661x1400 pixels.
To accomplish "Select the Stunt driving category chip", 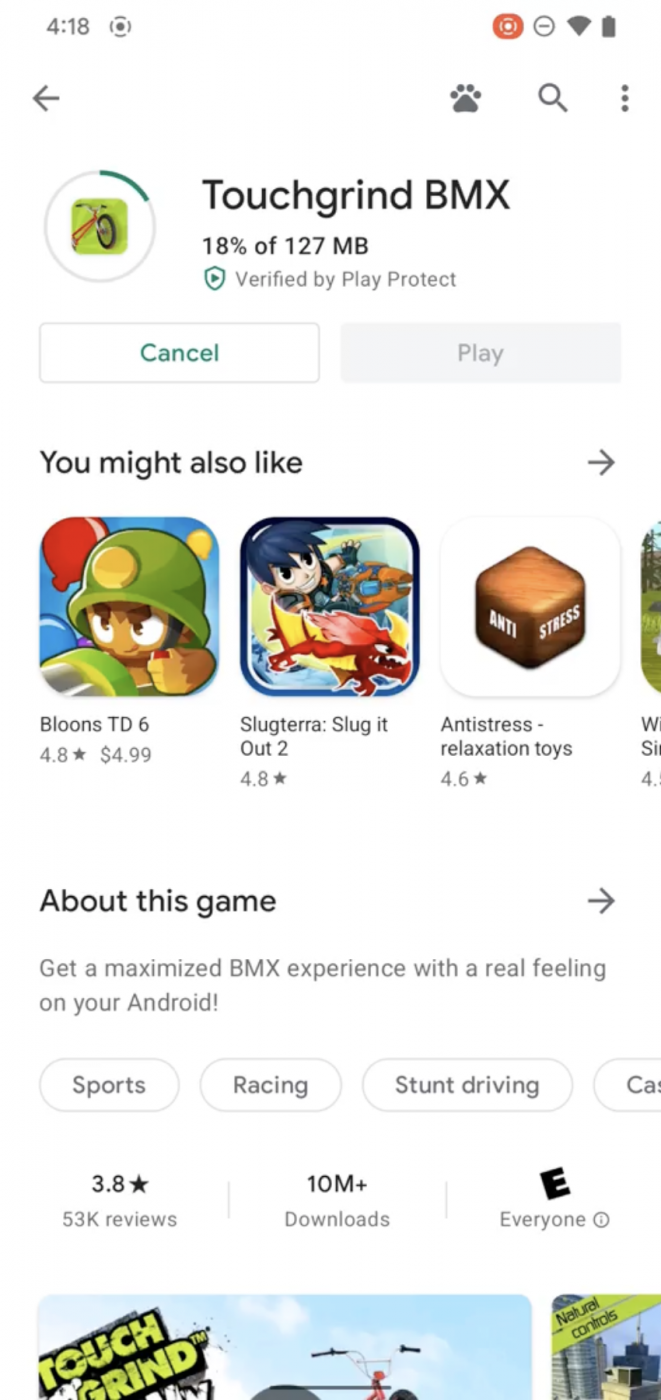I will click(467, 1085).
